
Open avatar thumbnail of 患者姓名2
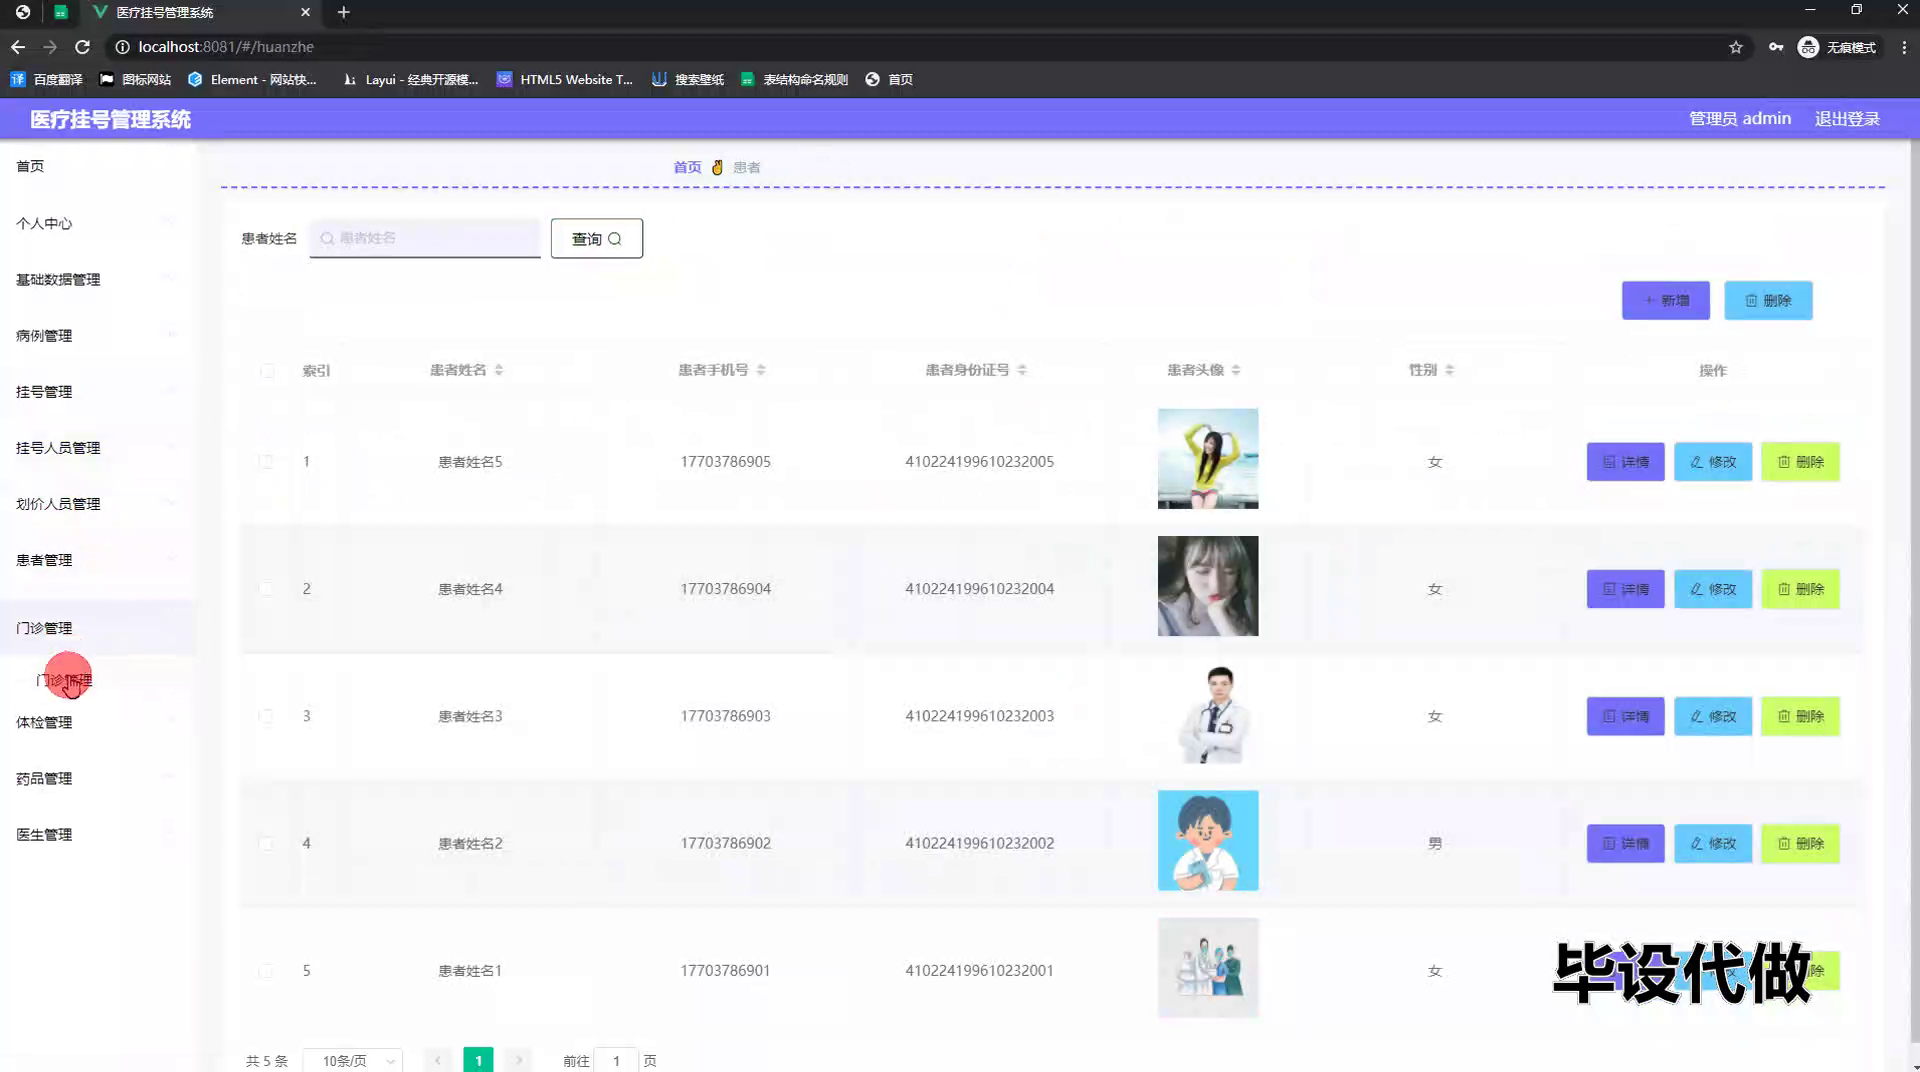point(1208,840)
